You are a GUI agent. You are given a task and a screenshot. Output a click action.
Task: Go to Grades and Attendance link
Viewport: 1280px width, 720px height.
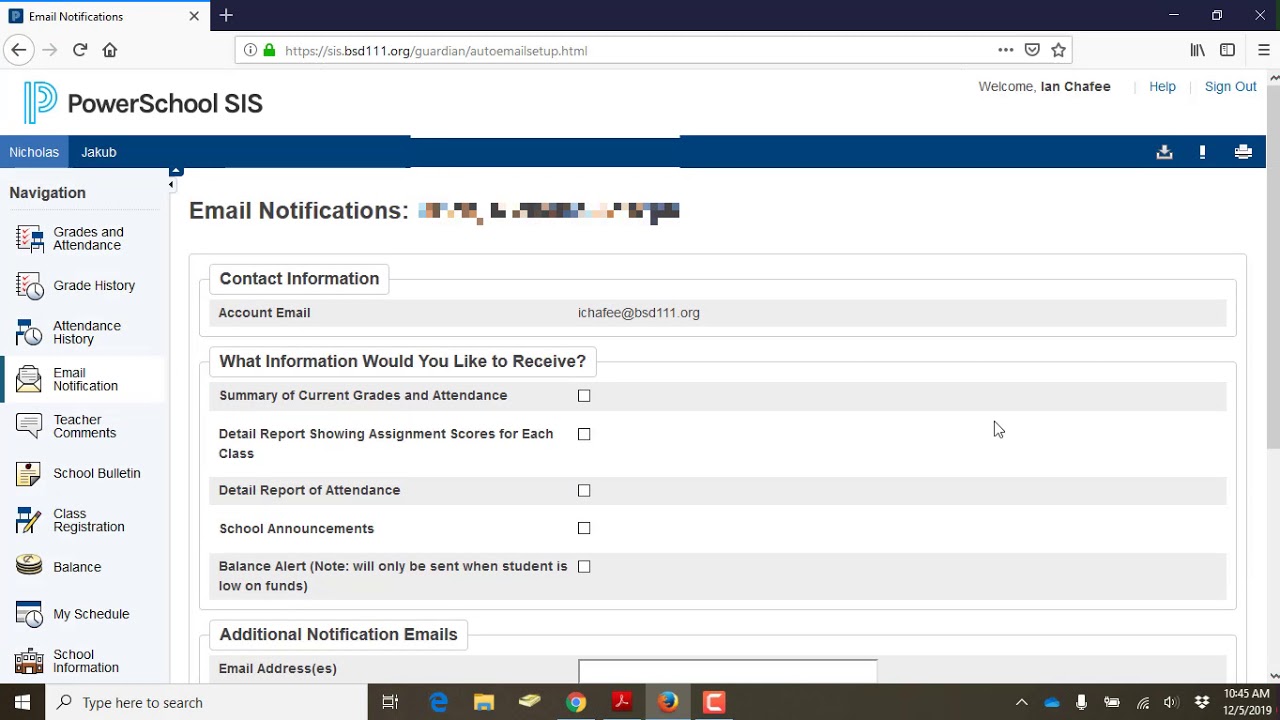tap(89, 239)
